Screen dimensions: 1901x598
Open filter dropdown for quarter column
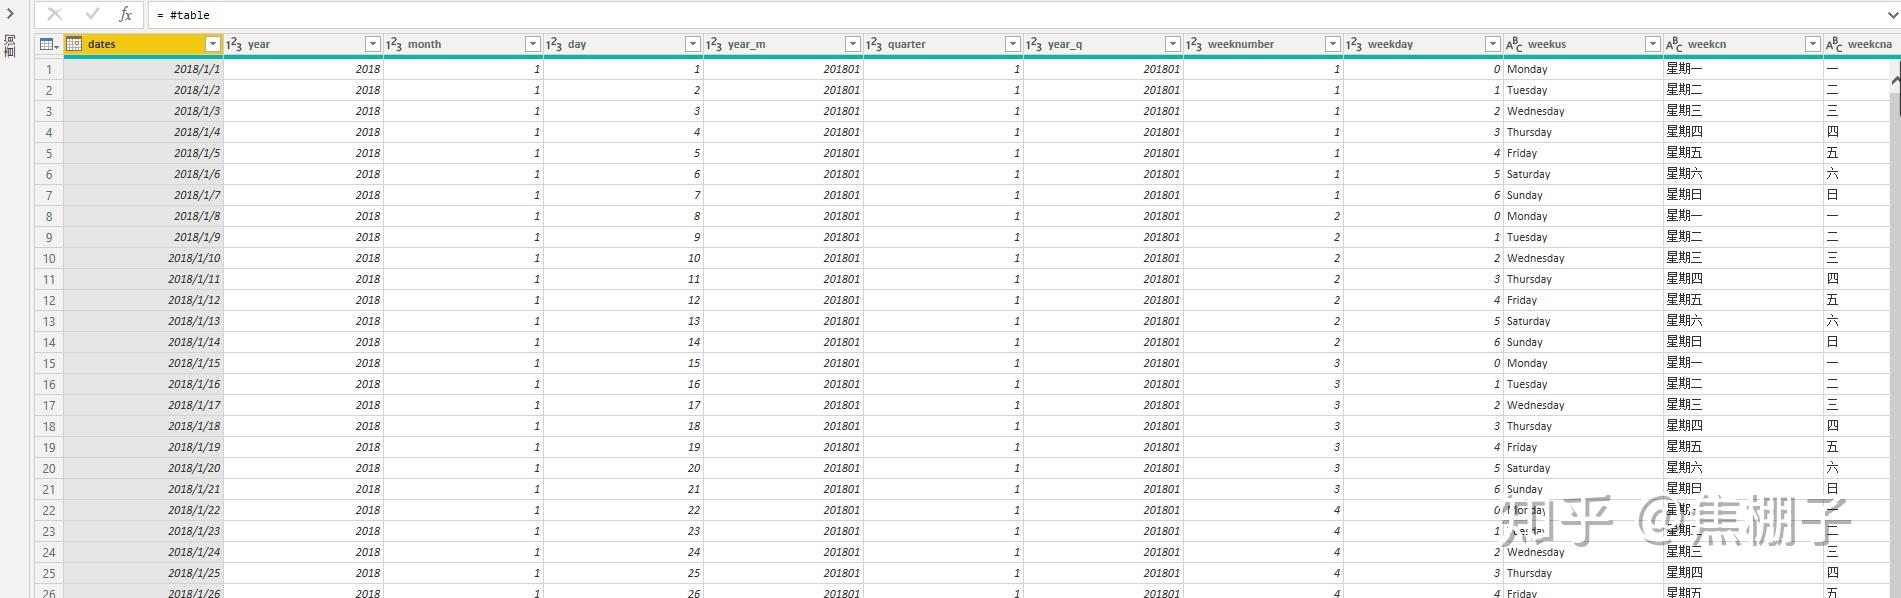[x=1012, y=44]
